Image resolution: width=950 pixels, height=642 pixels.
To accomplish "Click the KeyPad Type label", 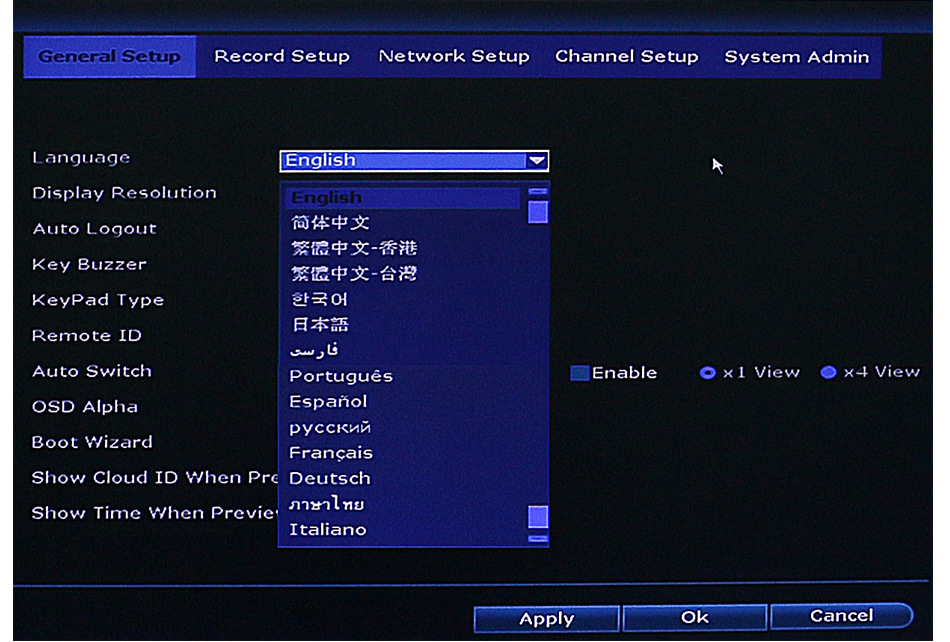I will pos(98,300).
